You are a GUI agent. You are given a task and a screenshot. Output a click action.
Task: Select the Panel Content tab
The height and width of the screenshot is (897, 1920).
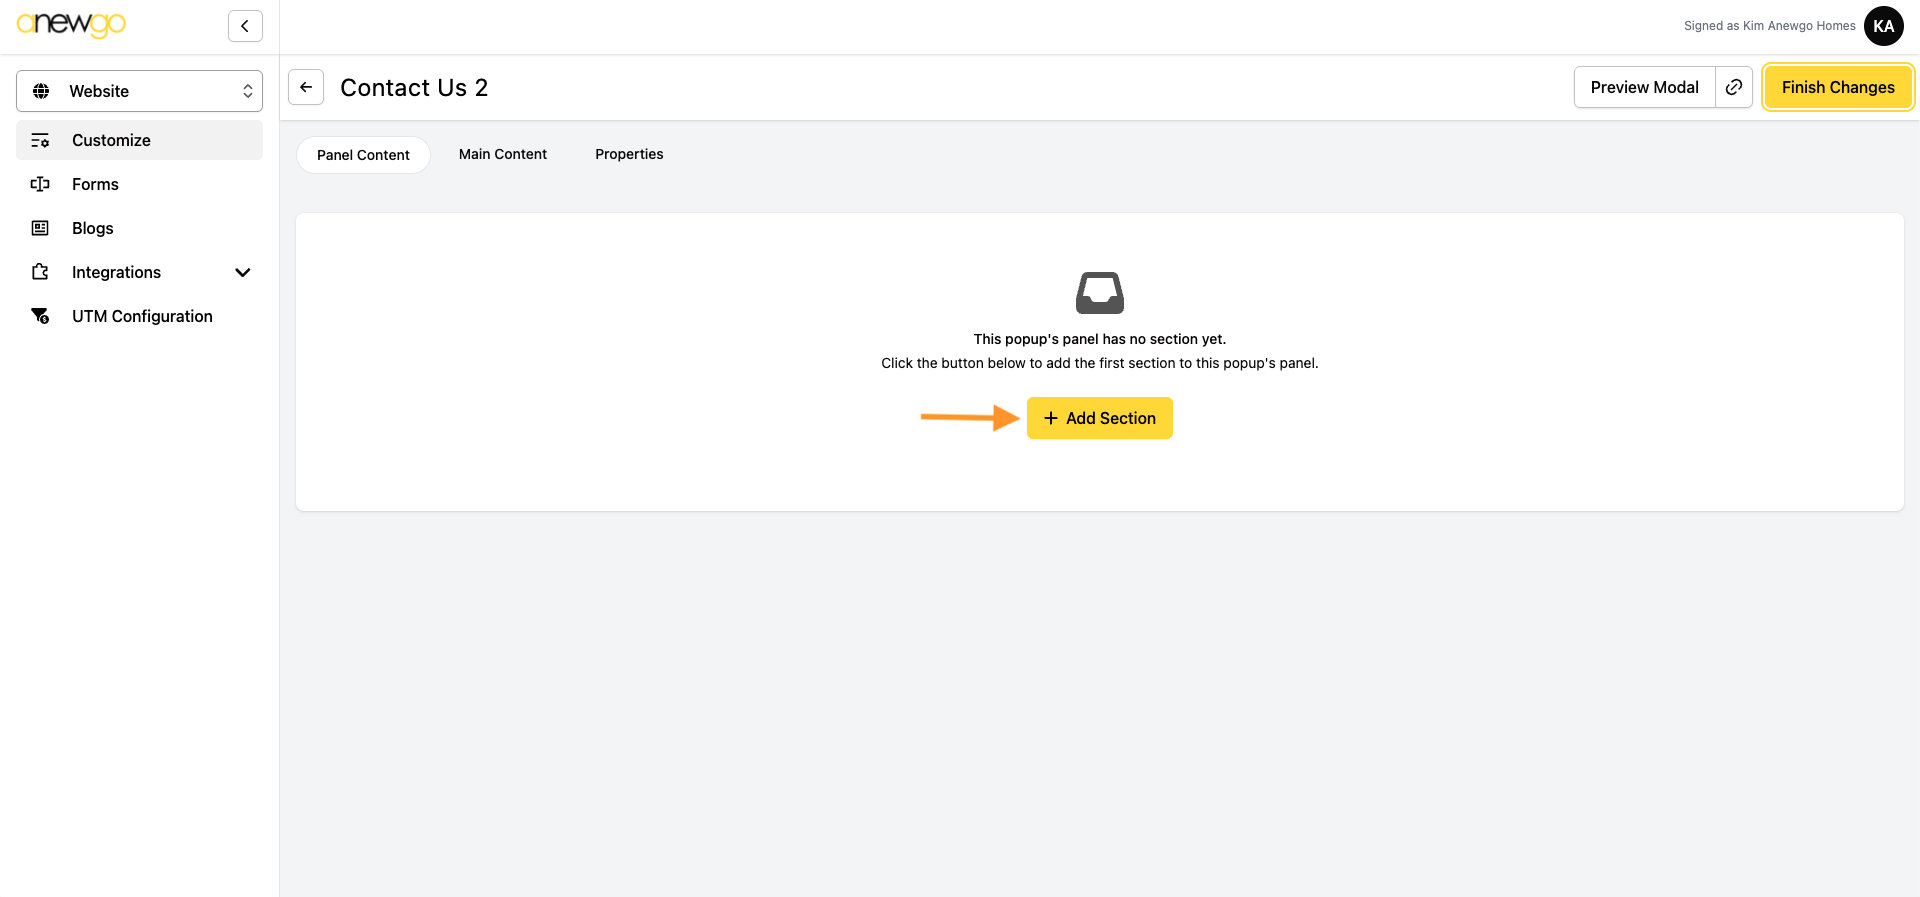(363, 155)
